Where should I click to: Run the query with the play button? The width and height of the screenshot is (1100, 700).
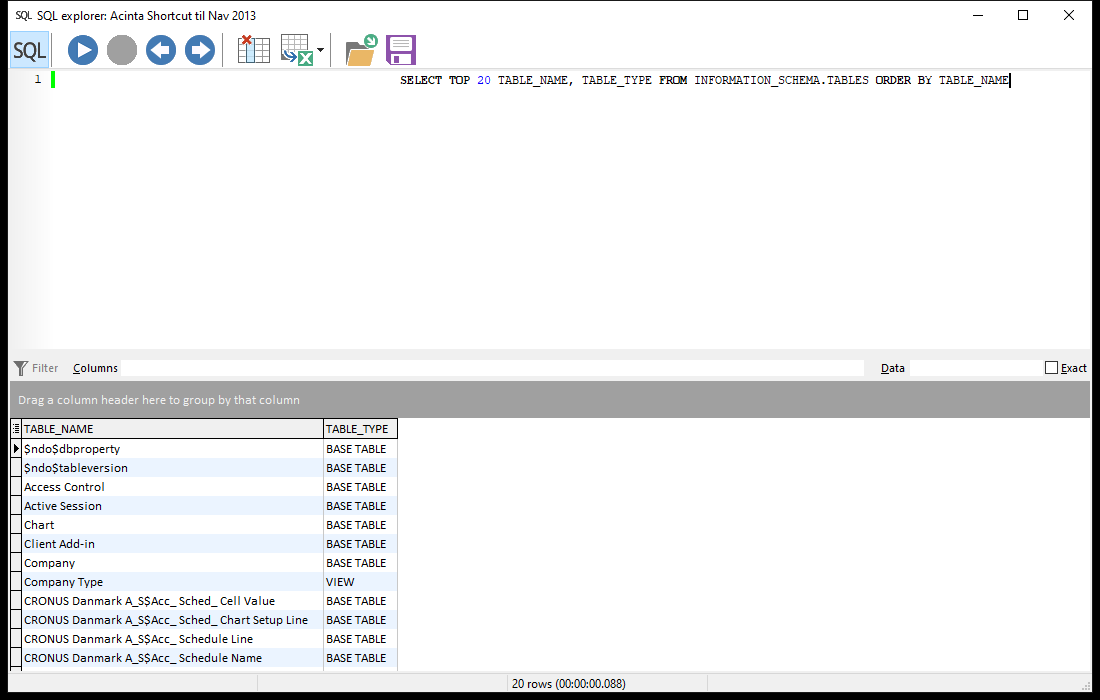pos(83,51)
